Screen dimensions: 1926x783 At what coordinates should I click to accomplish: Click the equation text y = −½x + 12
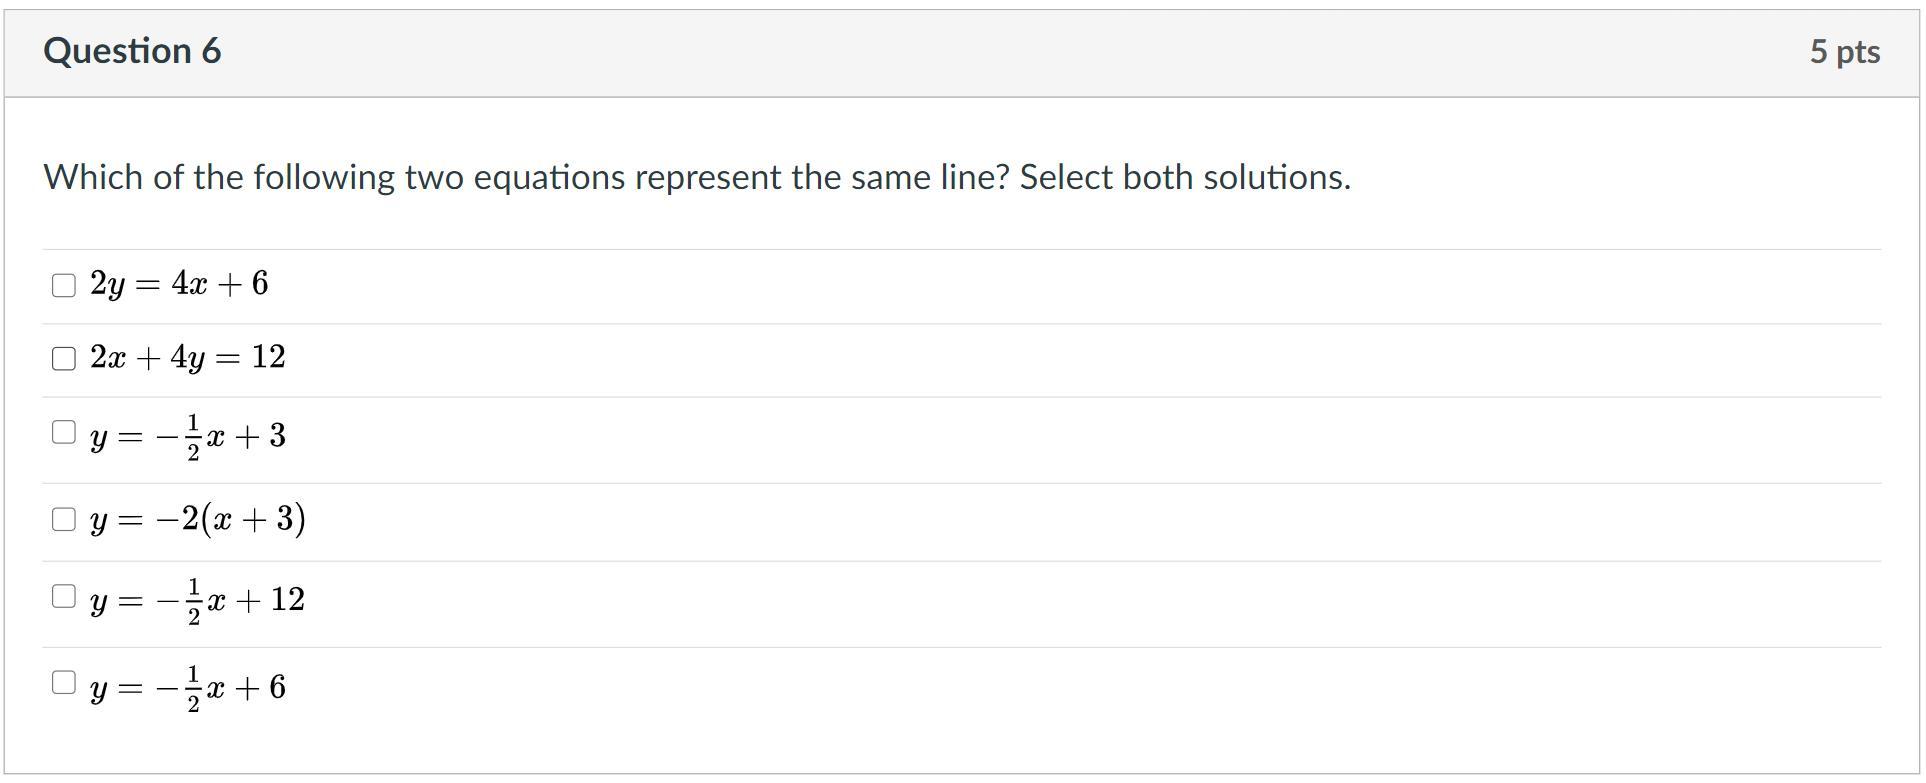(x=197, y=600)
